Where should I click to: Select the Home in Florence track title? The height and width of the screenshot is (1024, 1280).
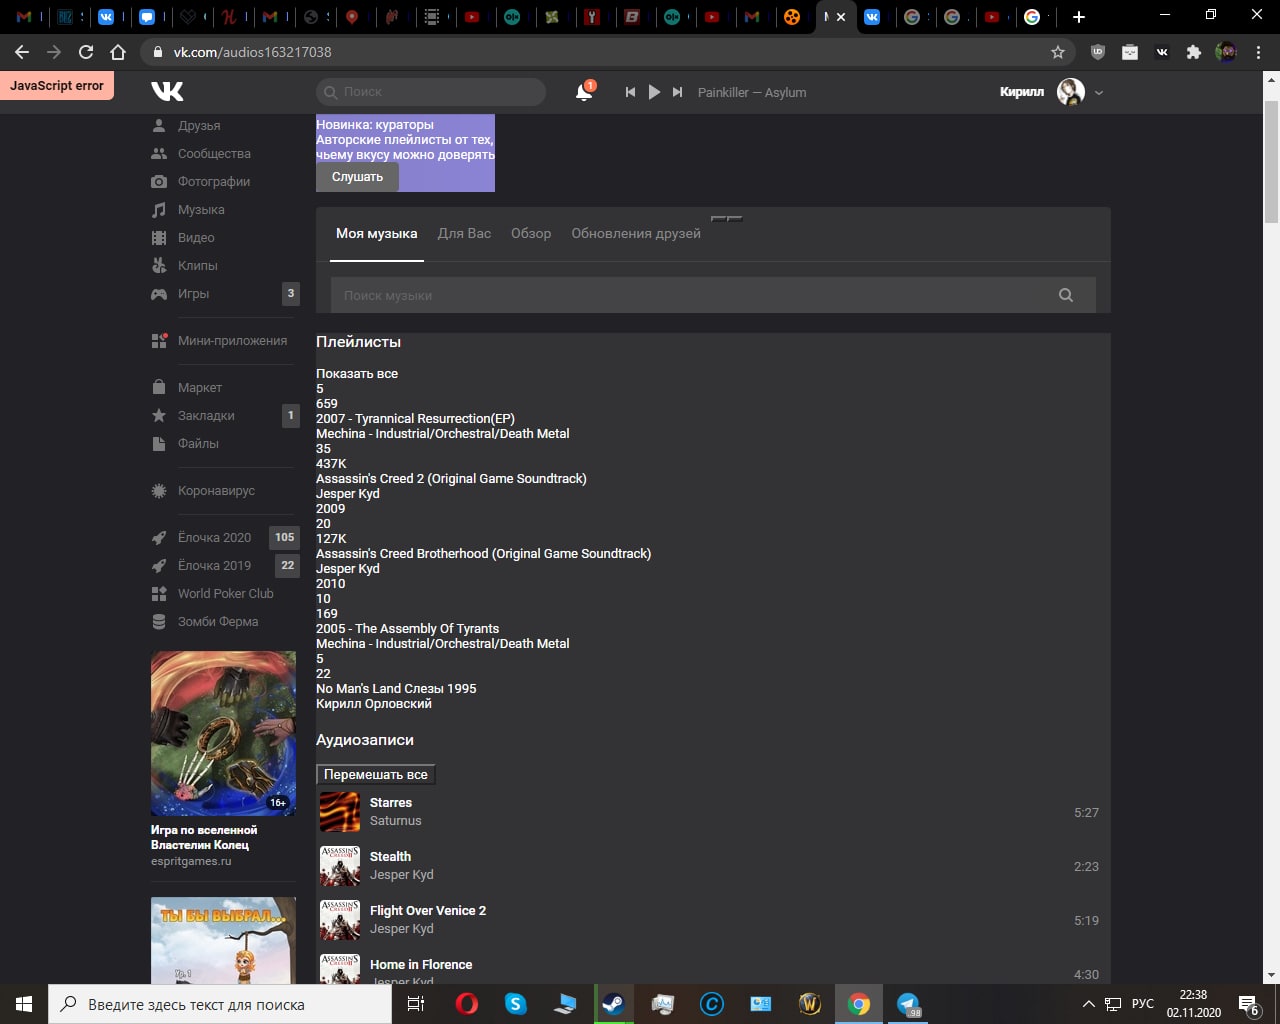[x=421, y=965]
